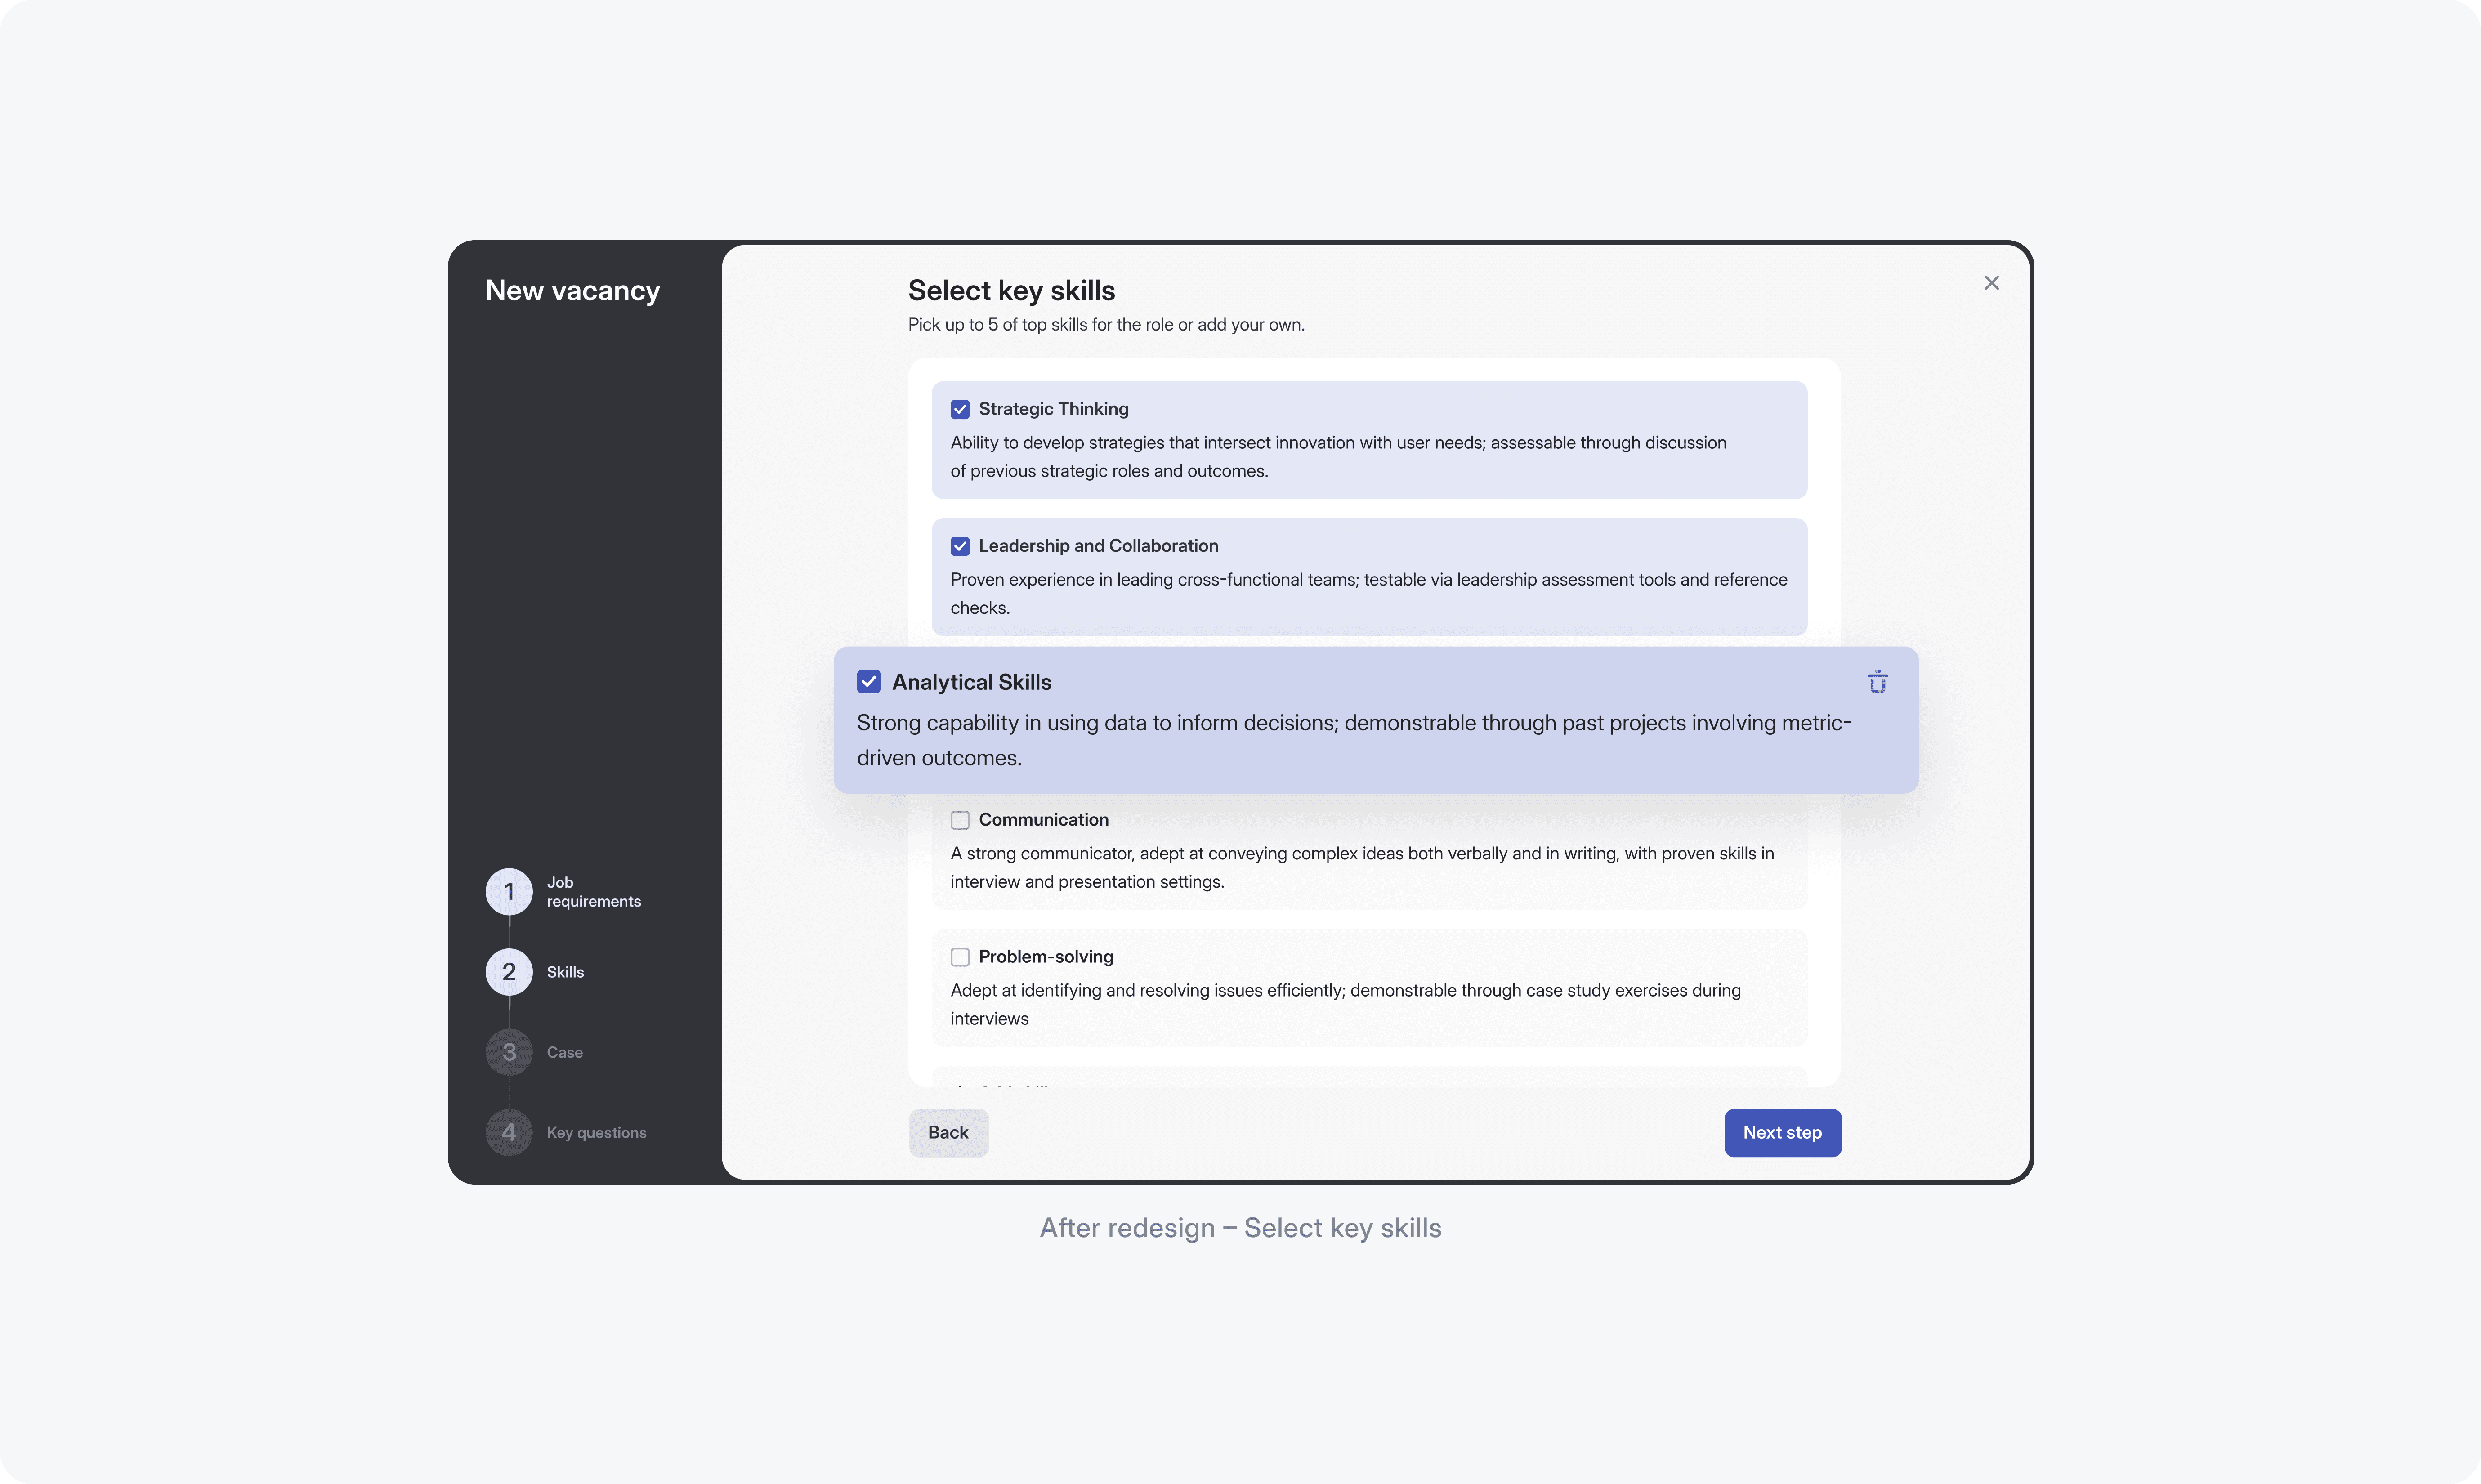Click the step 3 circle icon
This screenshot has height=1484, width=2481.
click(x=509, y=1052)
